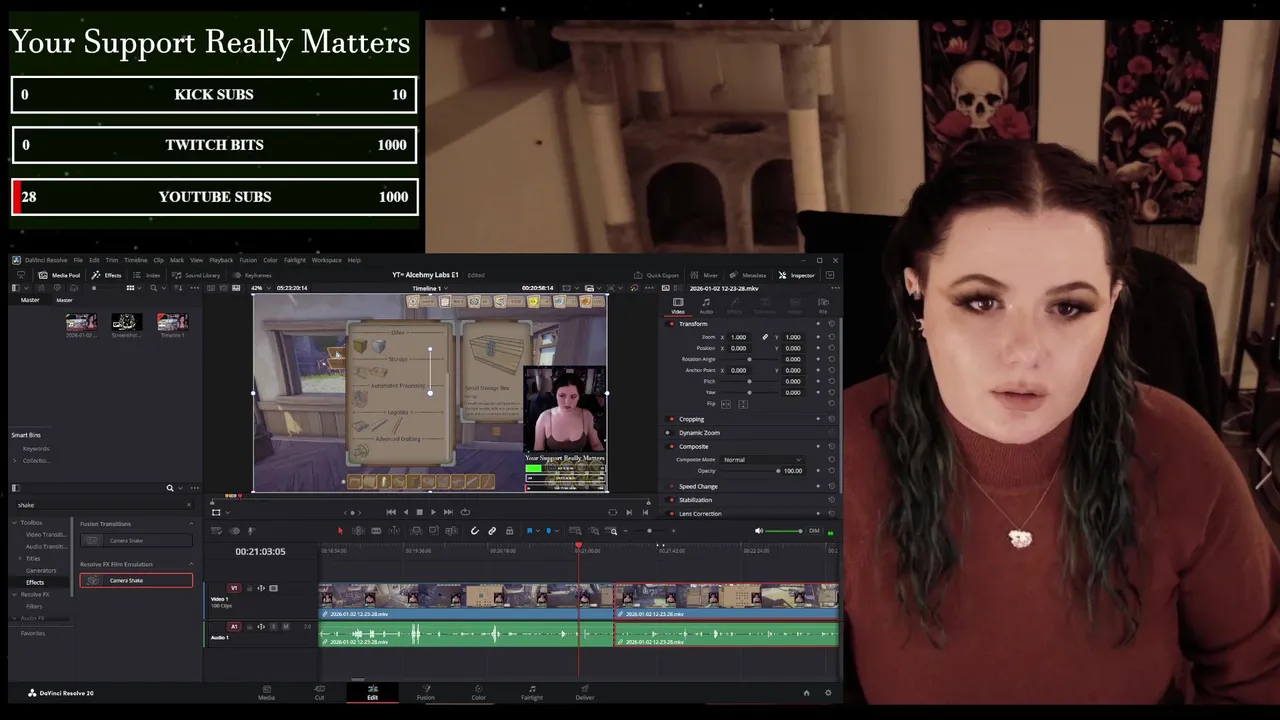Open the Playback menu
This screenshot has width=1280, height=720.
coord(221,260)
